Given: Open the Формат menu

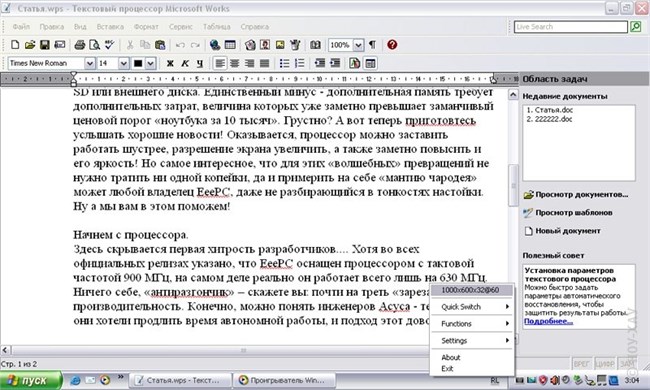Looking at the screenshot, I should coord(146,27).
